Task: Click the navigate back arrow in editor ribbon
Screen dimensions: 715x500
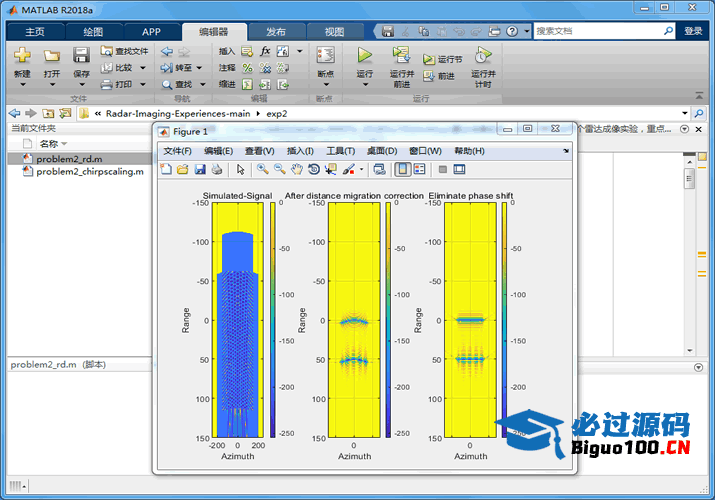Action: (167, 51)
